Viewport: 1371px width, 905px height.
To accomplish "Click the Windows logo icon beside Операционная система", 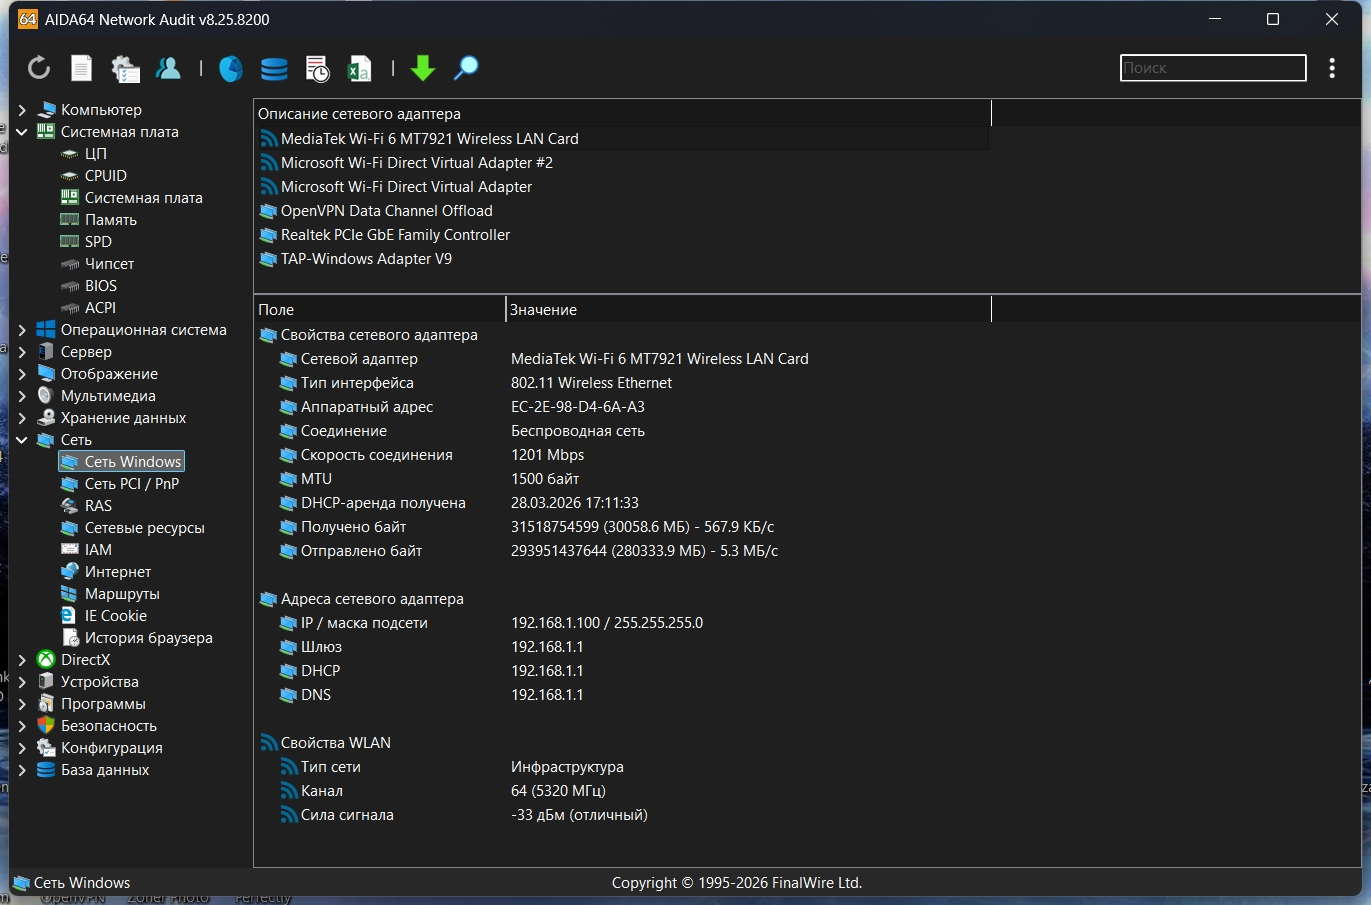I will pyautogui.click(x=46, y=330).
